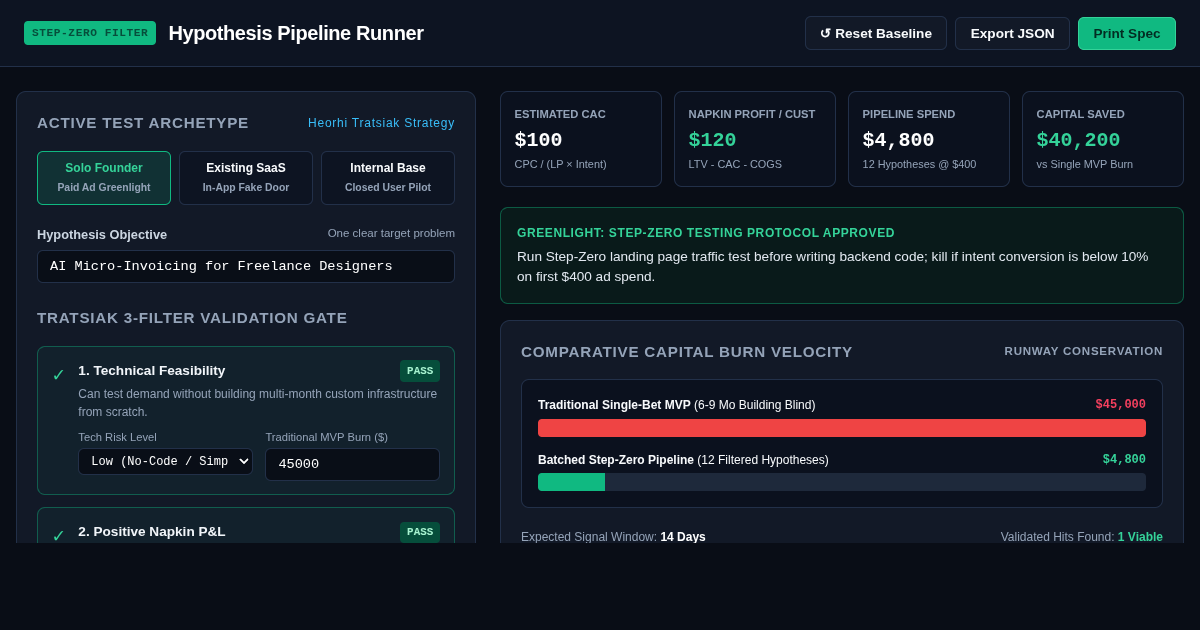Click 'One clear target problem' hint
The width and height of the screenshot is (1200, 630).
(x=391, y=233)
